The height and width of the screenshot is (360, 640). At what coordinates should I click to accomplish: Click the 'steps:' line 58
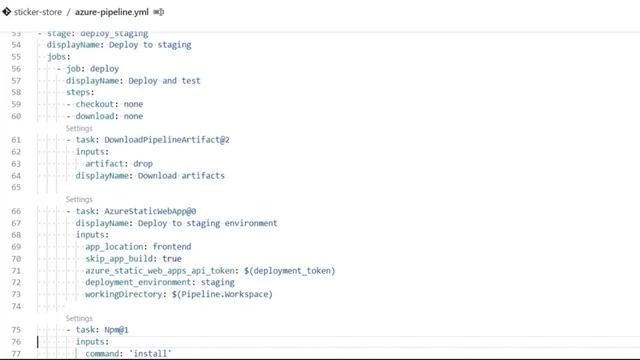point(80,92)
